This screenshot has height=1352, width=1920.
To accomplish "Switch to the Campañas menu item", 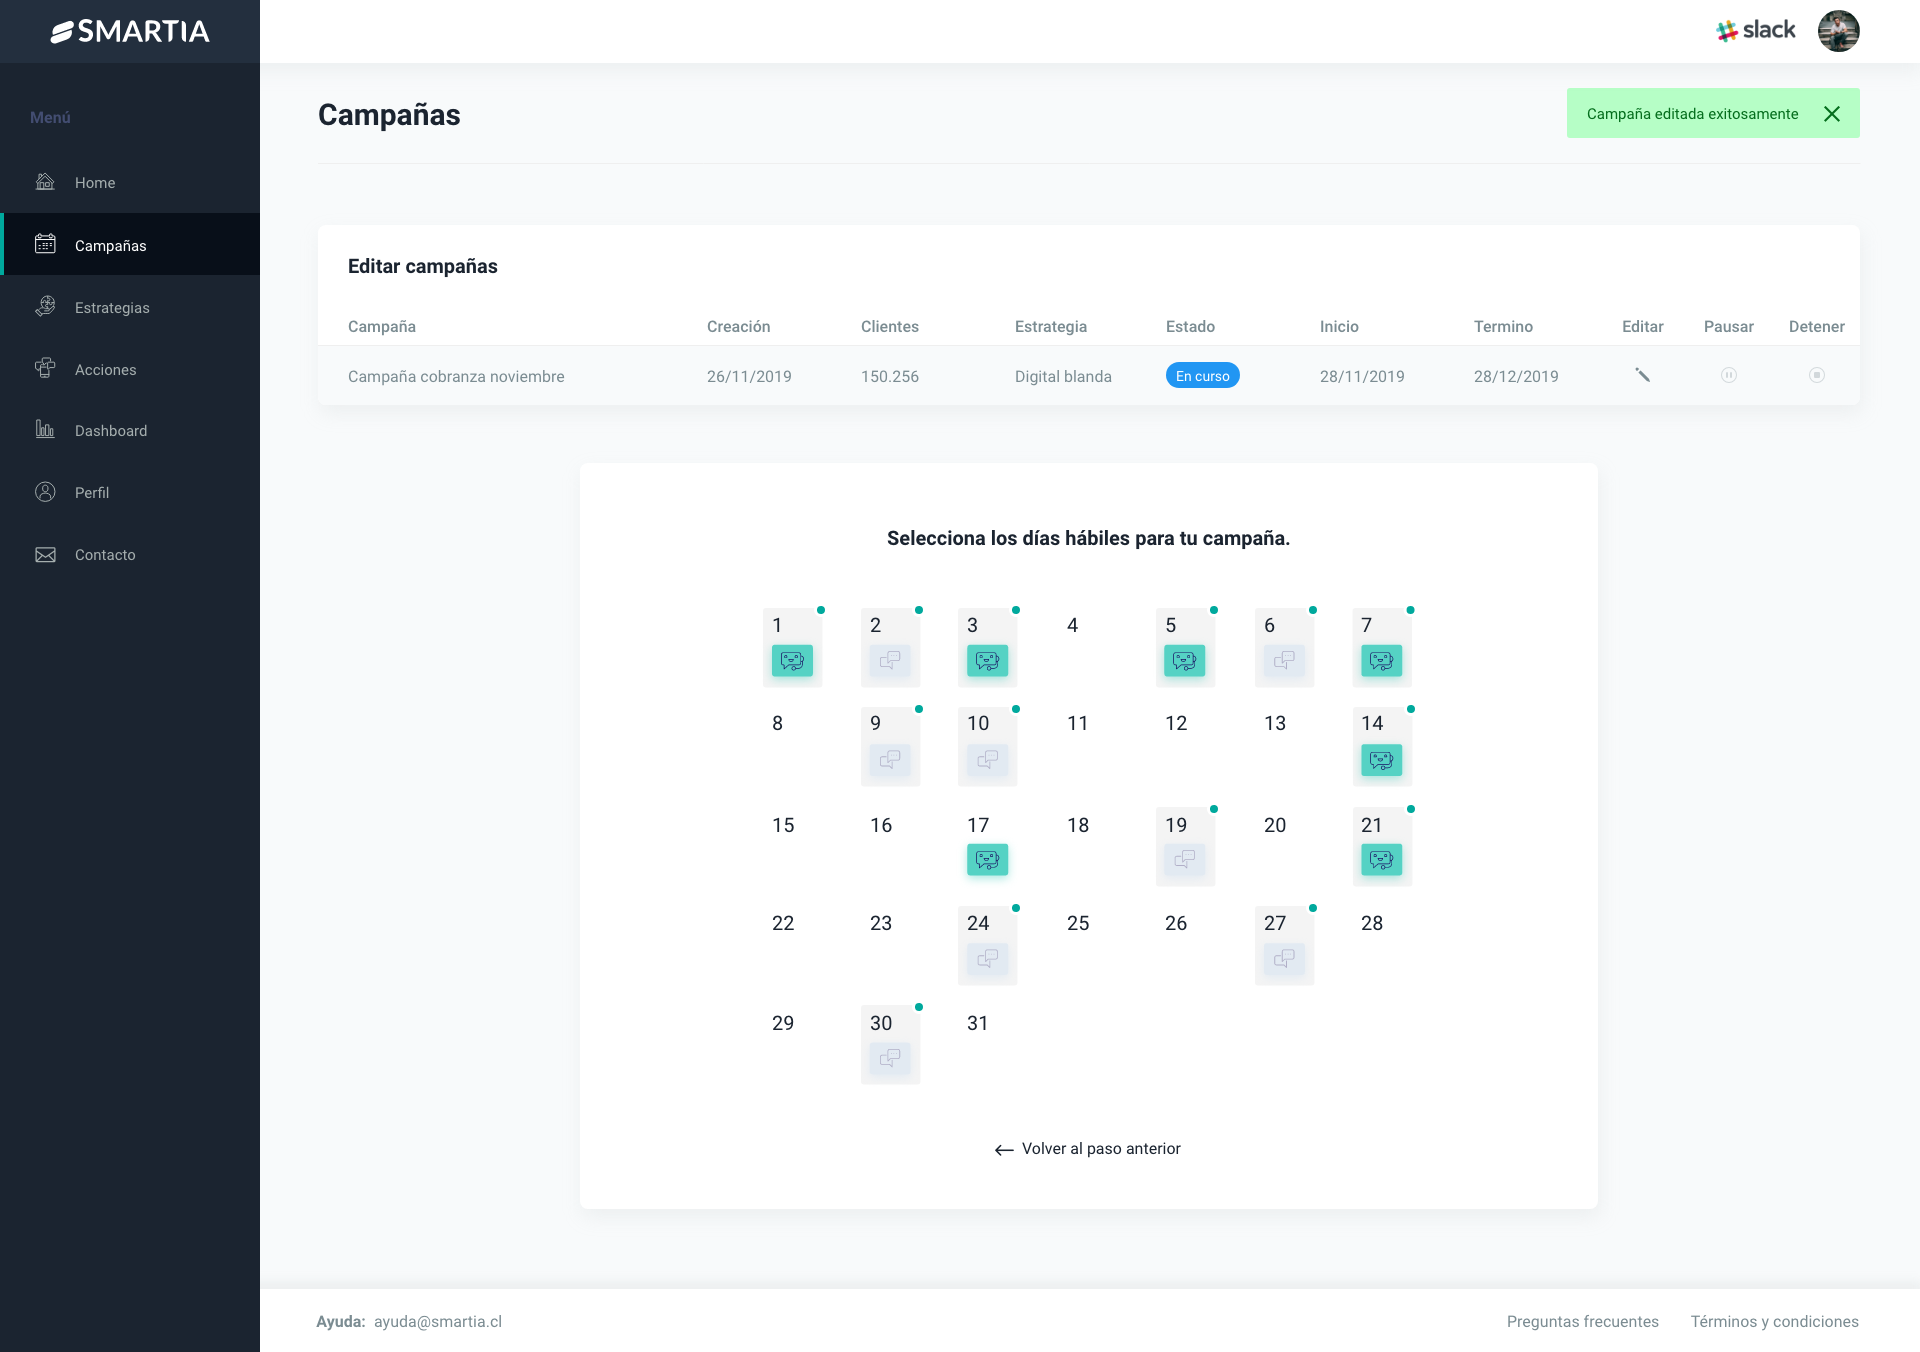I will click(110, 245).
